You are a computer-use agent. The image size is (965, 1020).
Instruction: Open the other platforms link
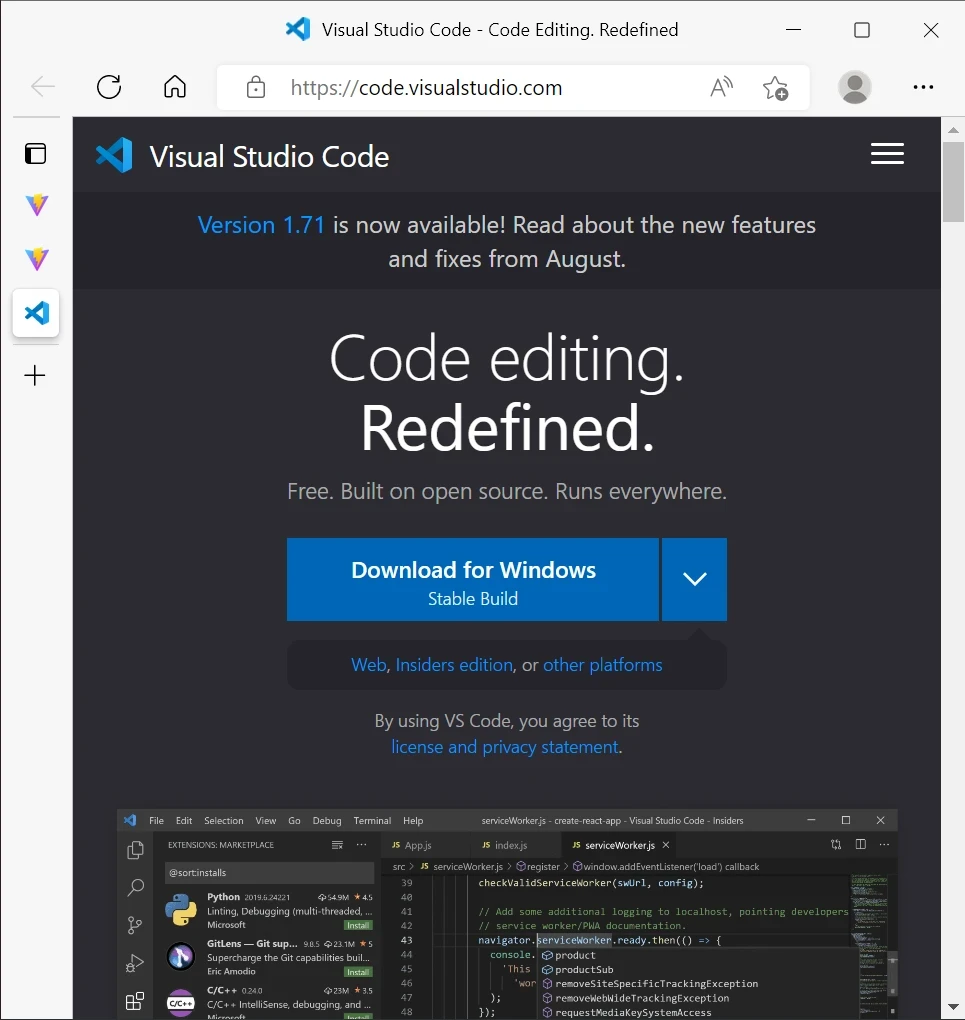tap(603, 665)
